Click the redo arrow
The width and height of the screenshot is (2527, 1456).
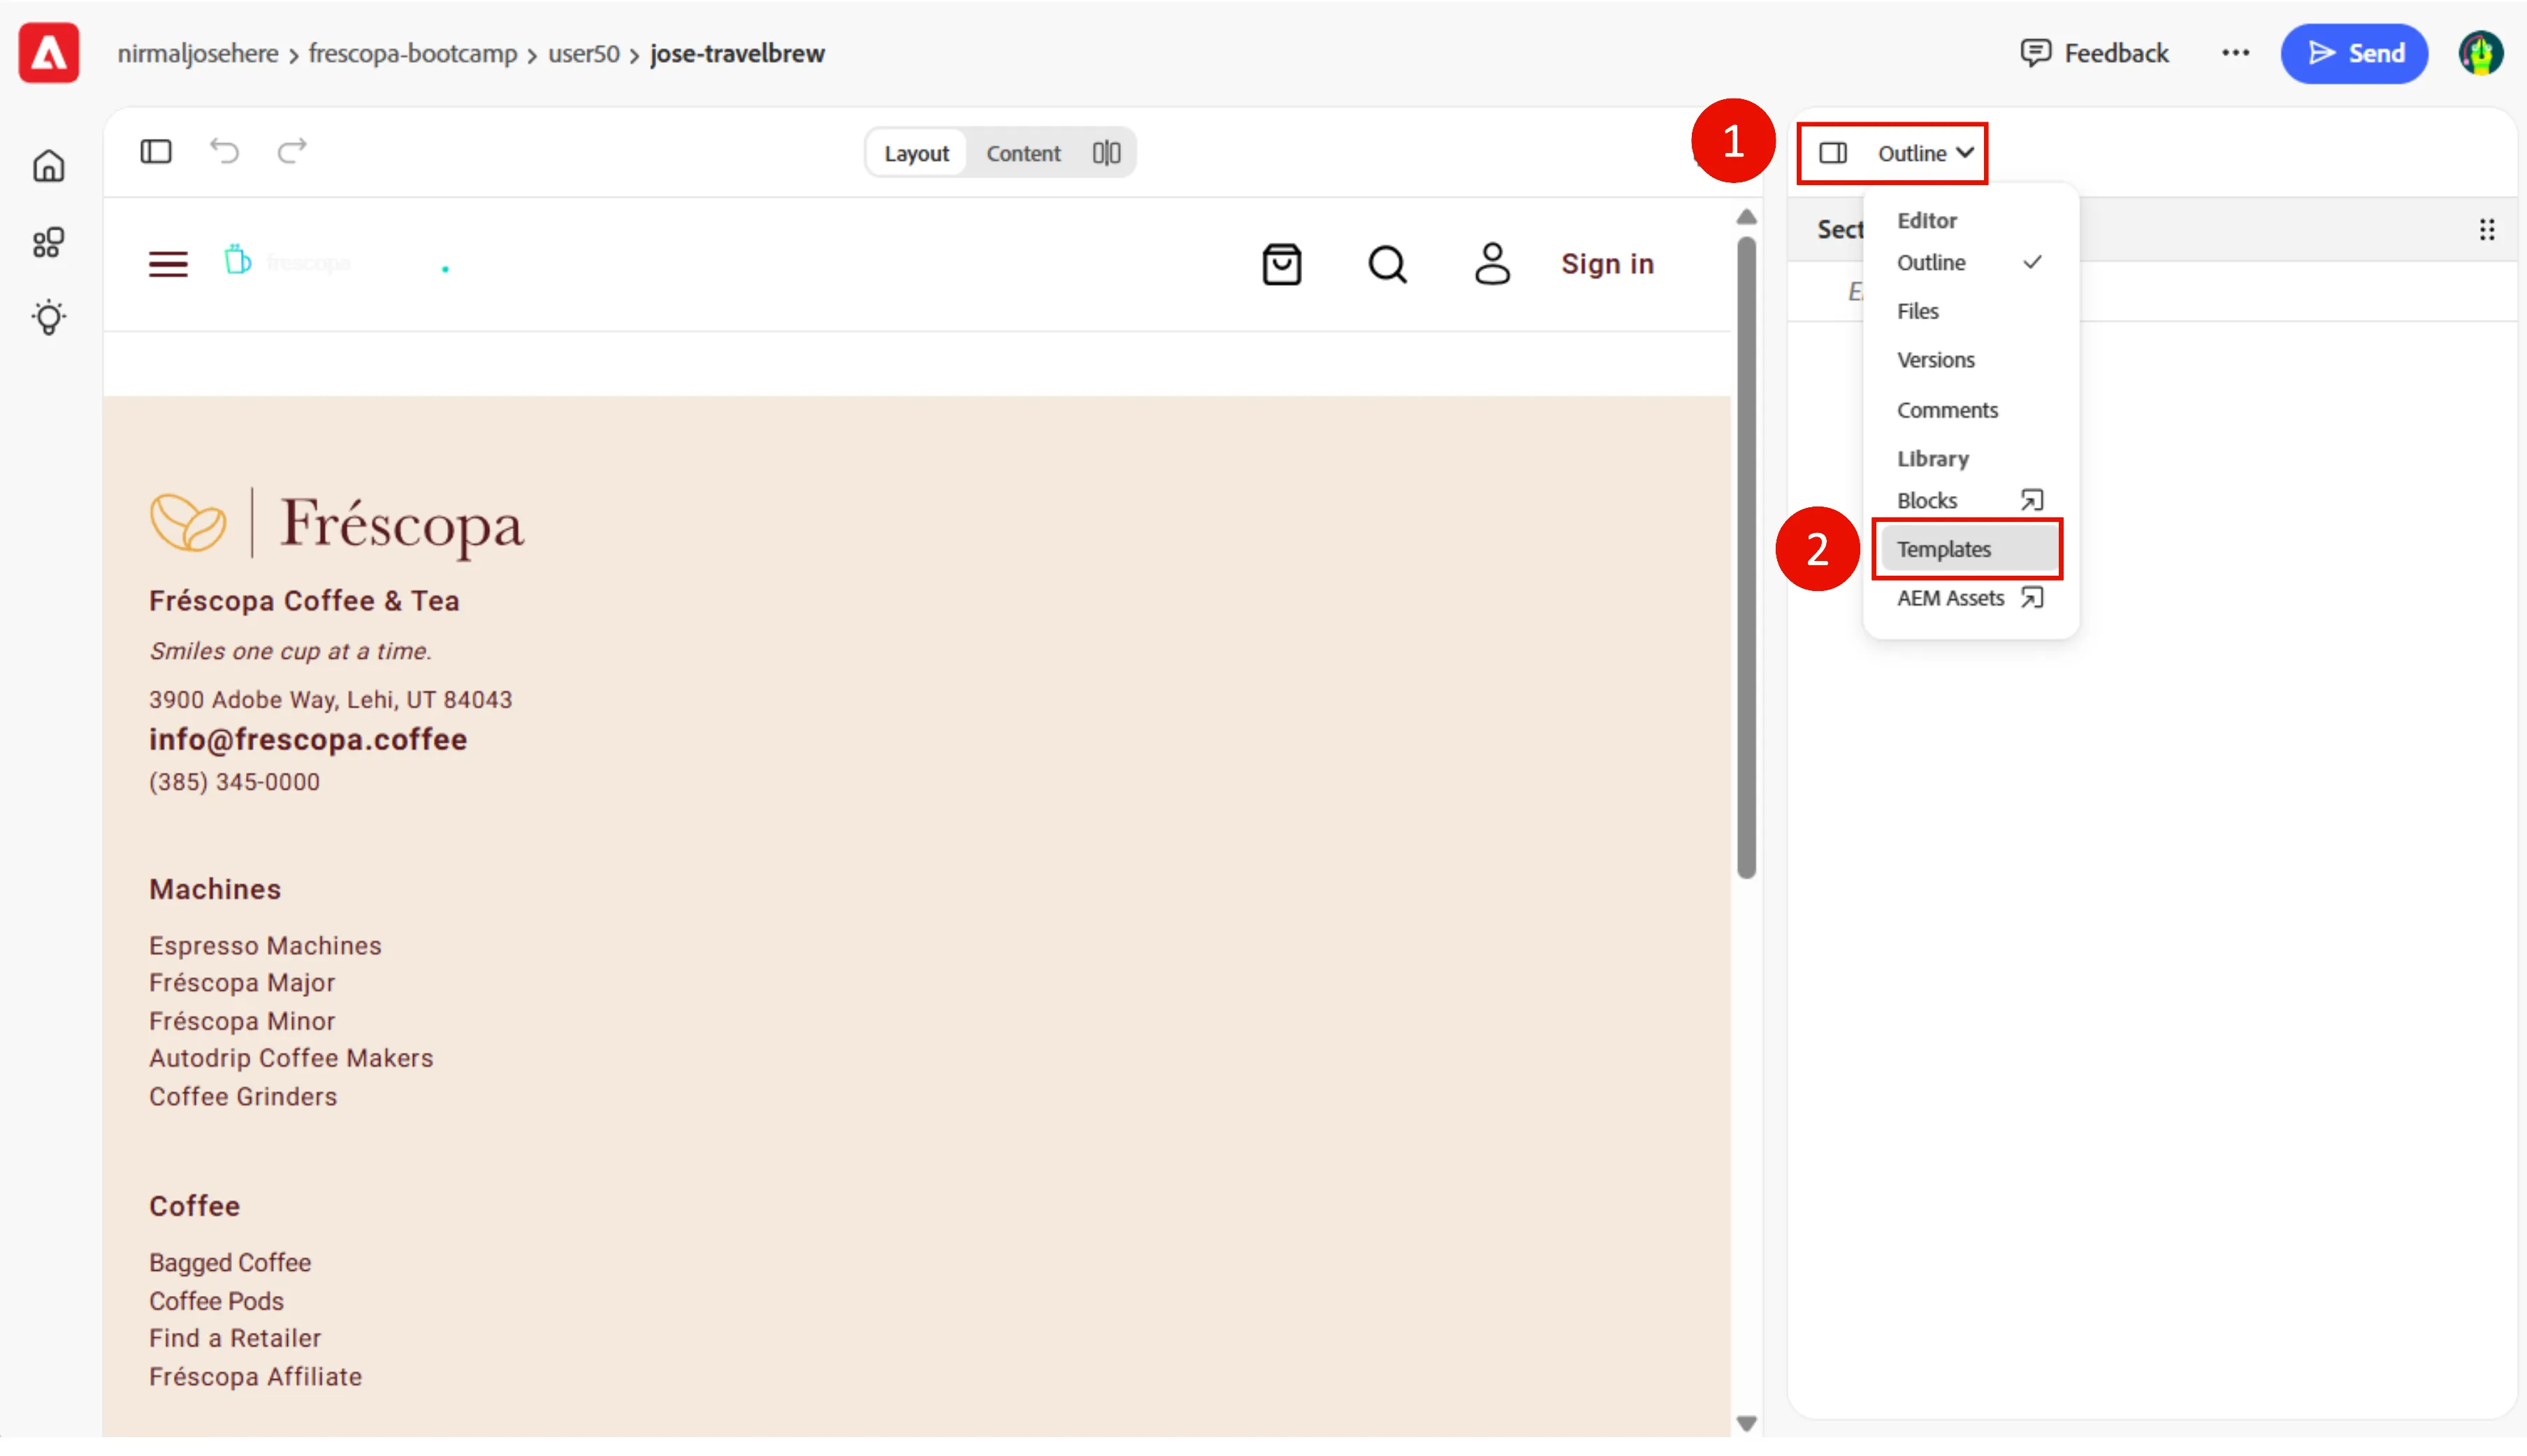tap(292, 152)
